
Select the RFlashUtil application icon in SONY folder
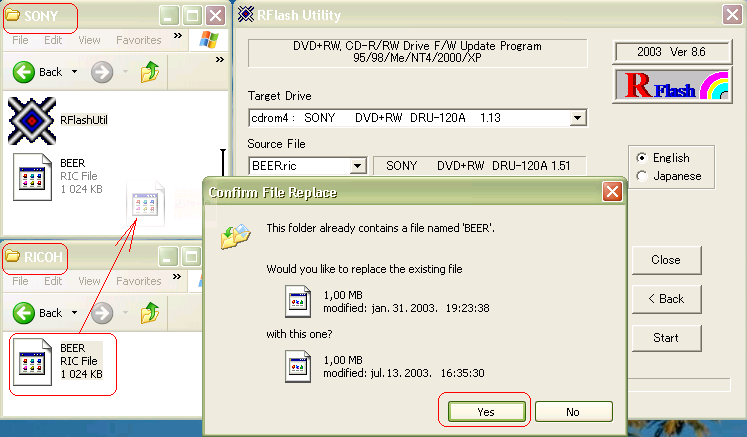coord(32,121)
